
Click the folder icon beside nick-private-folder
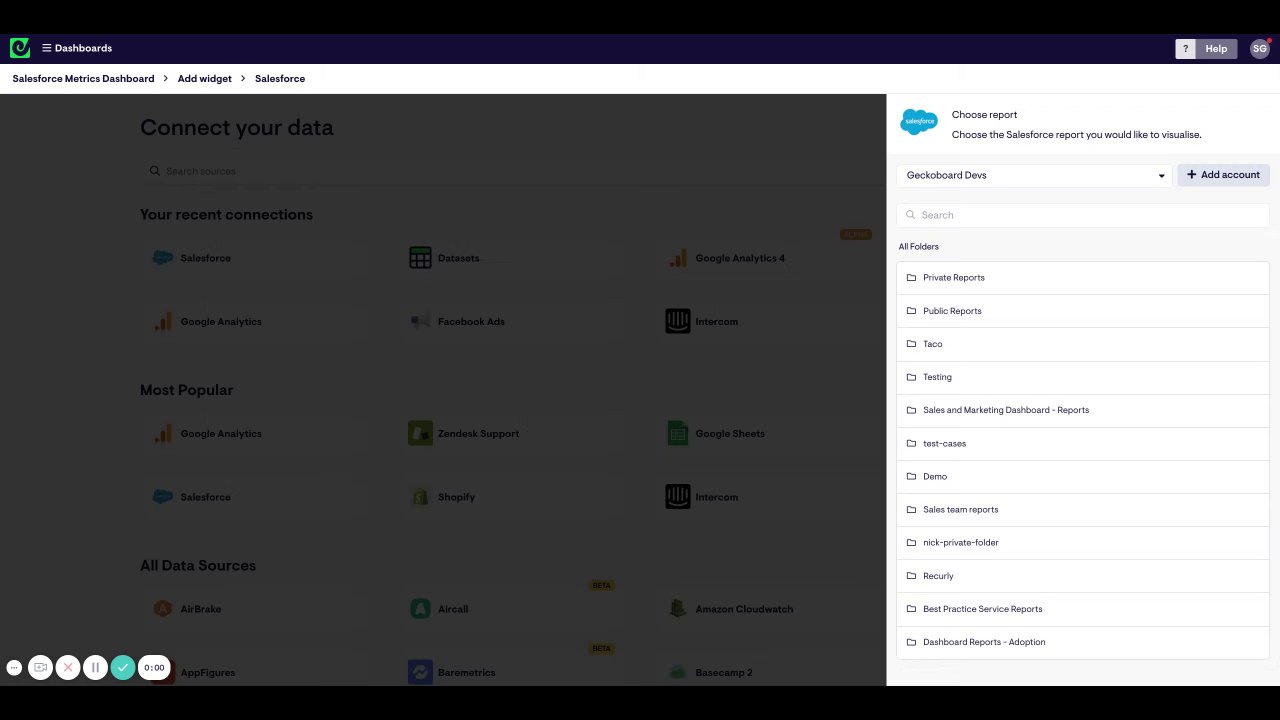click(x=911, y=543)
